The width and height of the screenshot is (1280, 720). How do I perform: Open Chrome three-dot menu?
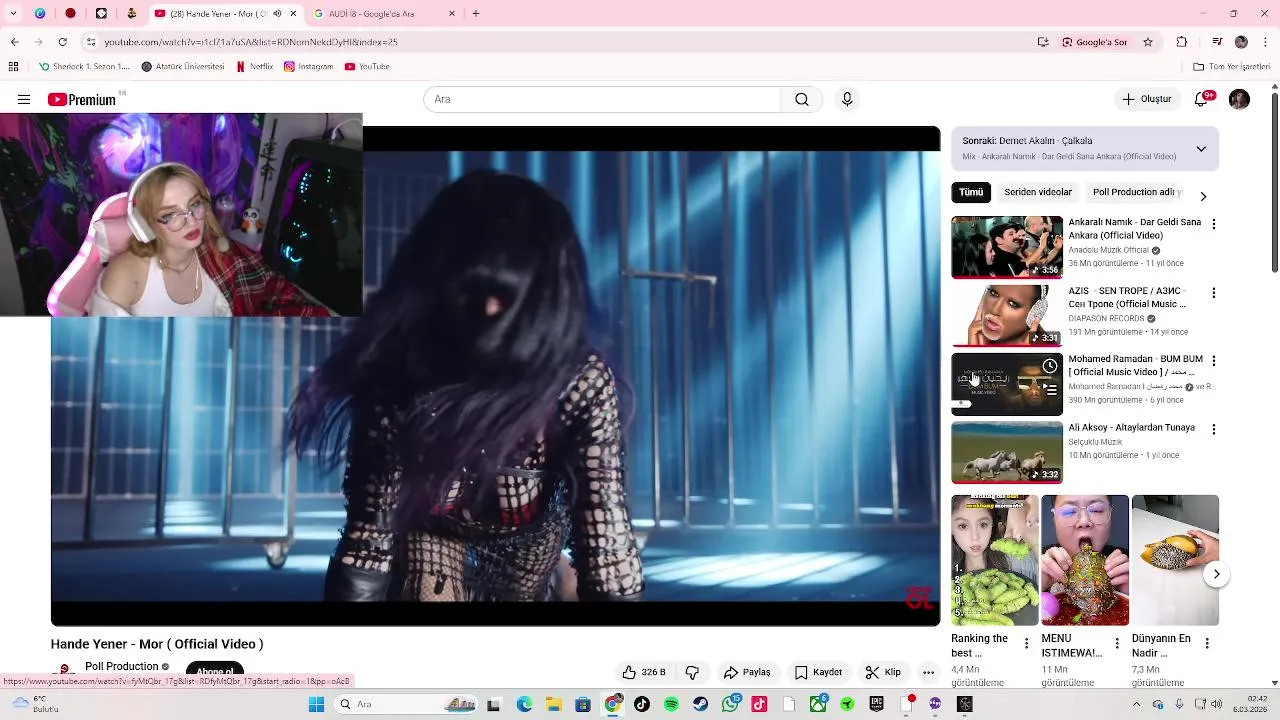click(1265, 42)
